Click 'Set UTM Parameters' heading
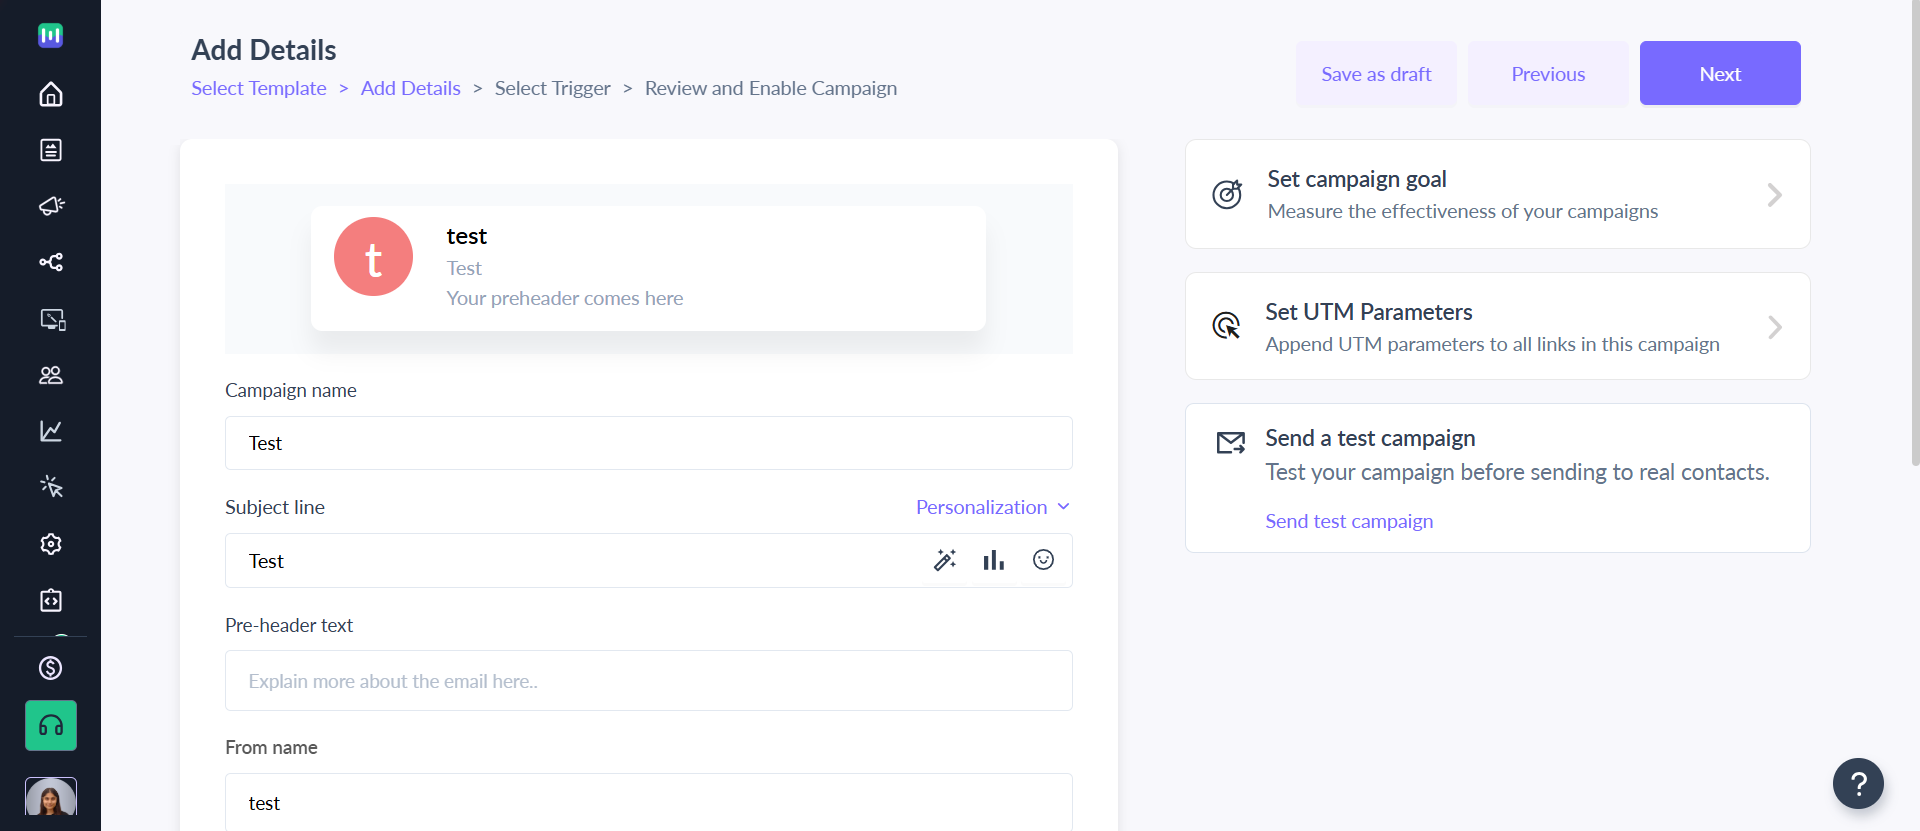This screenshot has width=1920, height=831. point(1369,312)
